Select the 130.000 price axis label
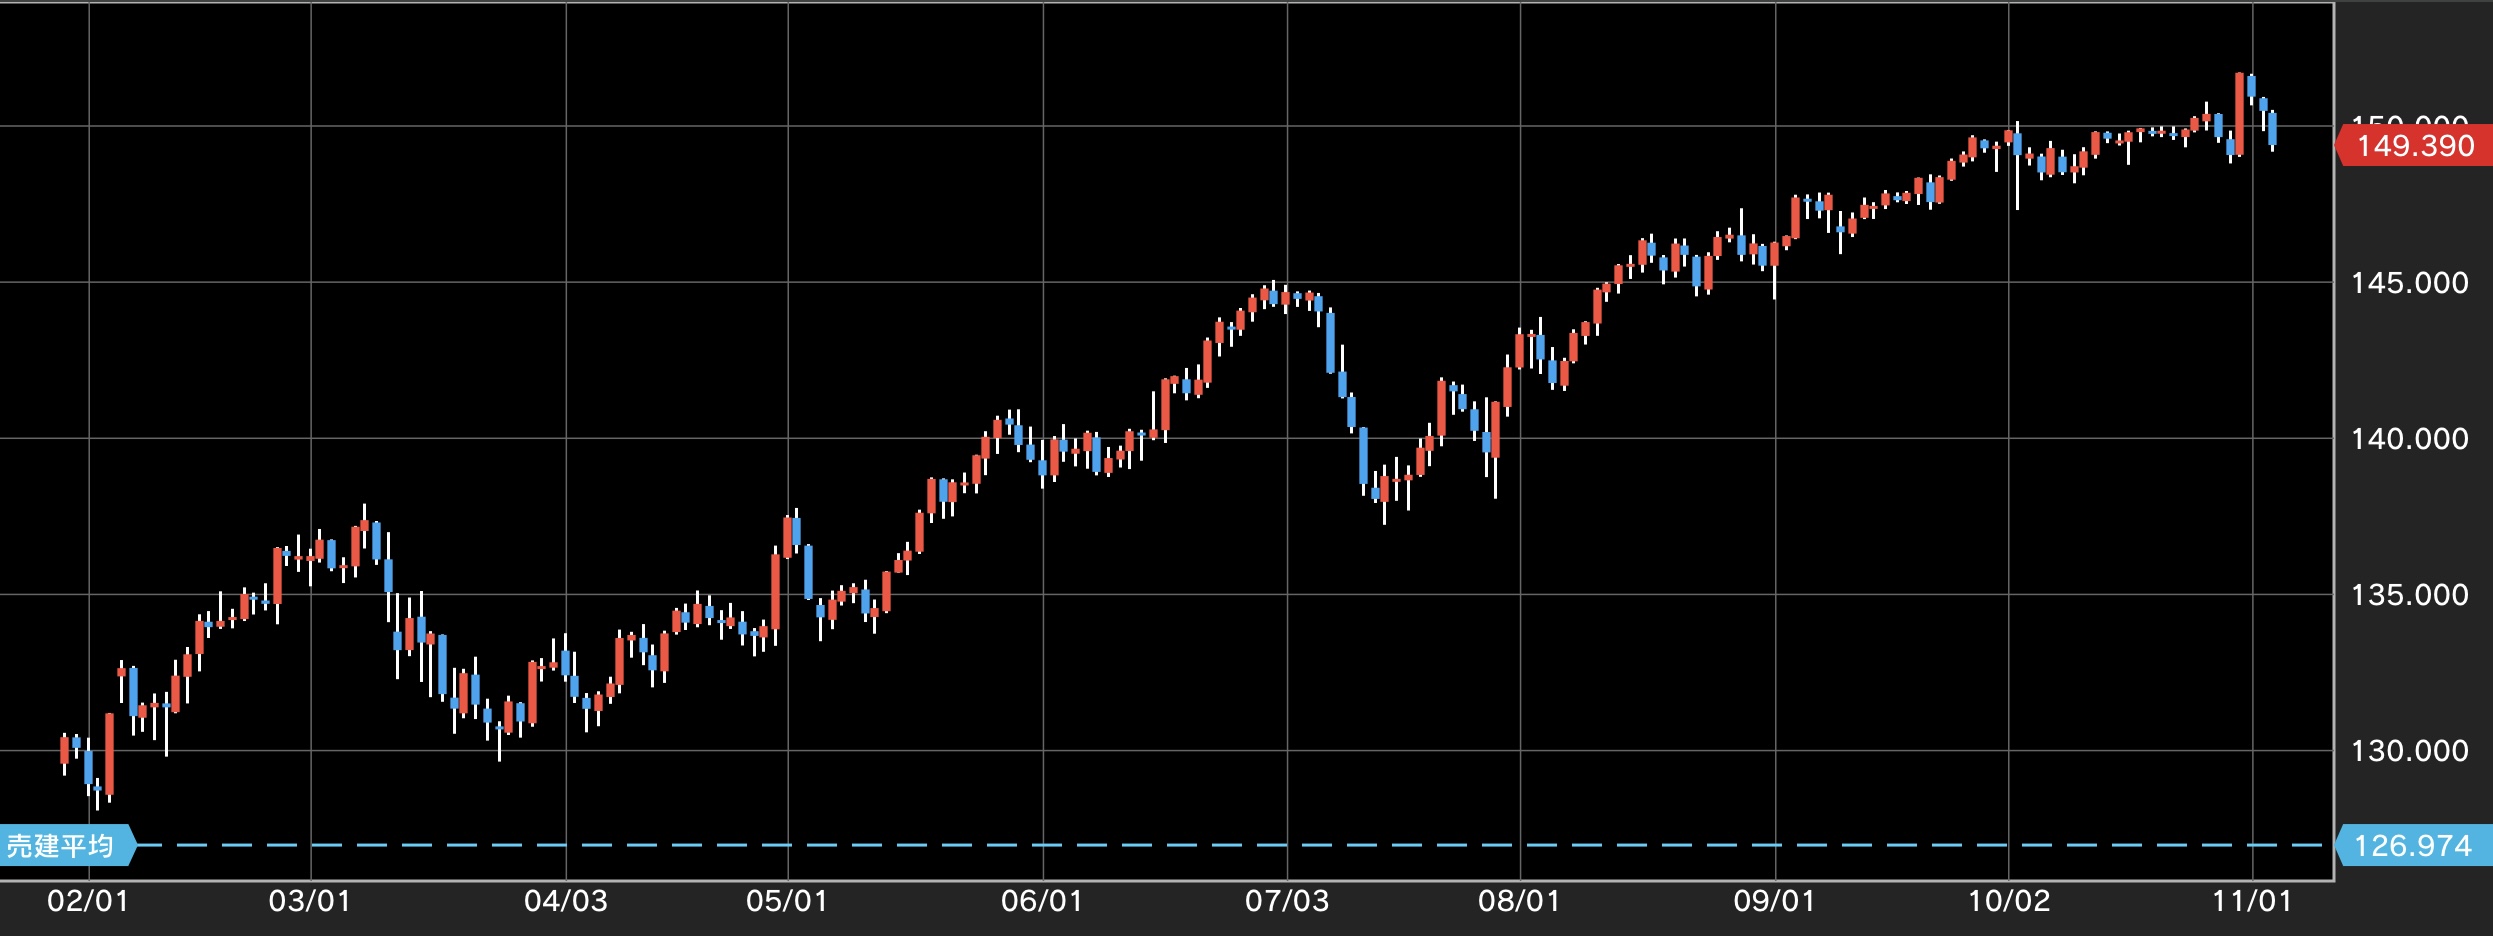 point(2409,751)
